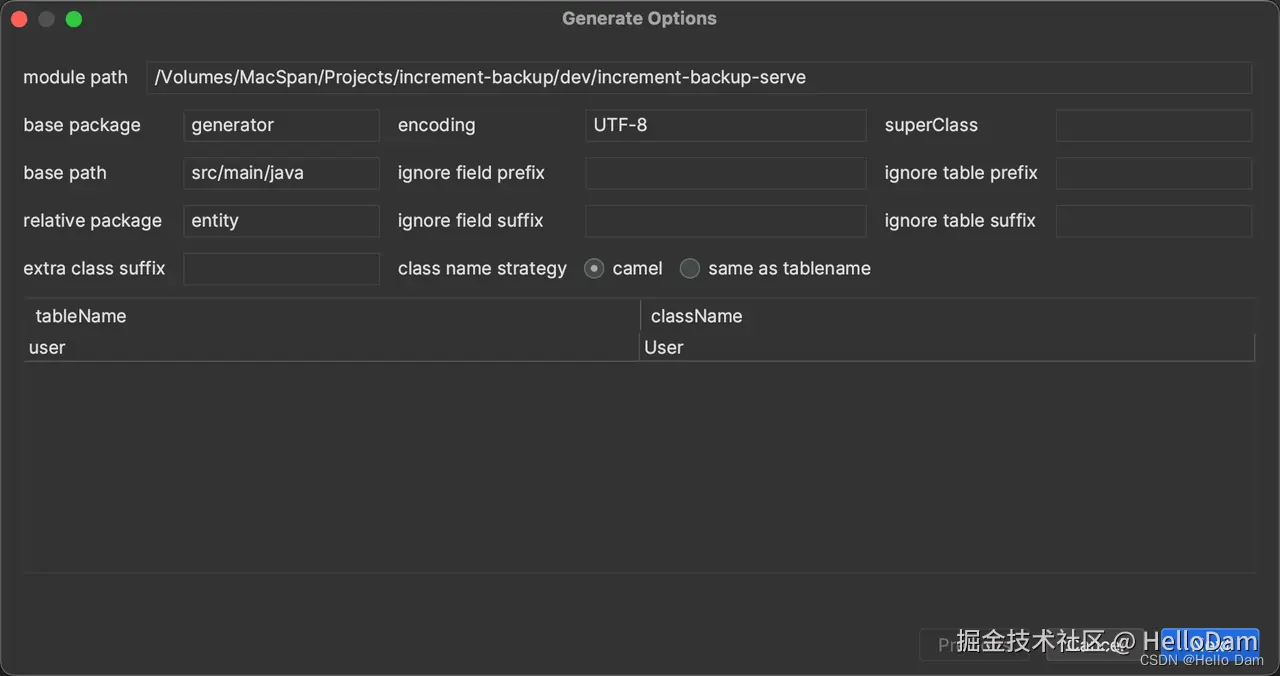Click the encoding UTF-8 field
This screenshot has height=676, width=1280.
coord(725,125)
